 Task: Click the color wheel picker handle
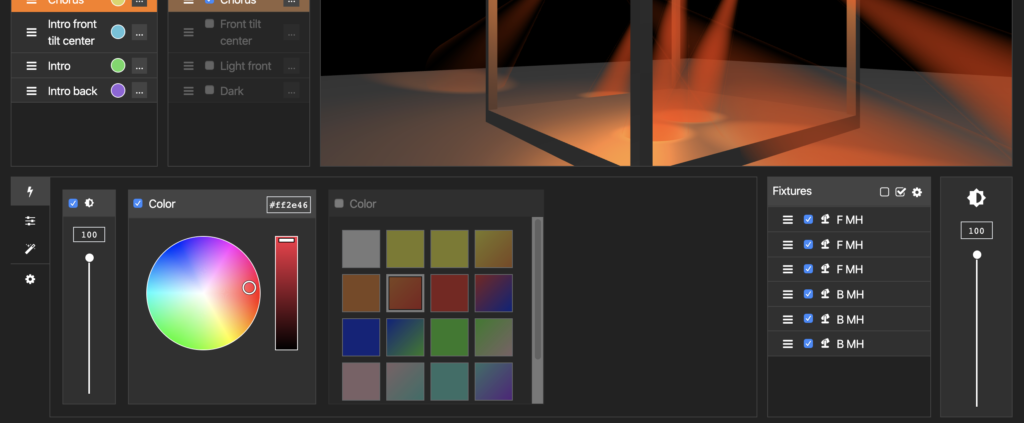(x=249, y=287)
